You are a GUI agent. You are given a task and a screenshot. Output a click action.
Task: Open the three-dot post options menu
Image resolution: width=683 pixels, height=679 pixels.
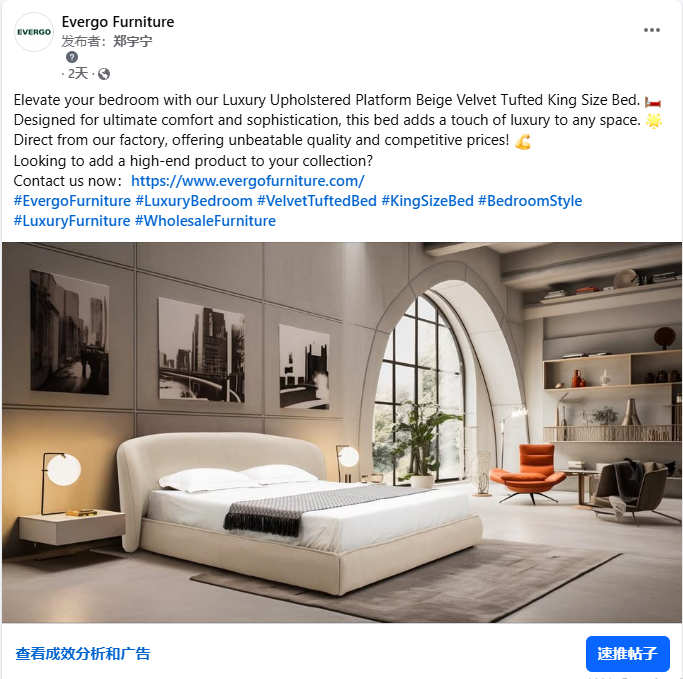point(651,30)
